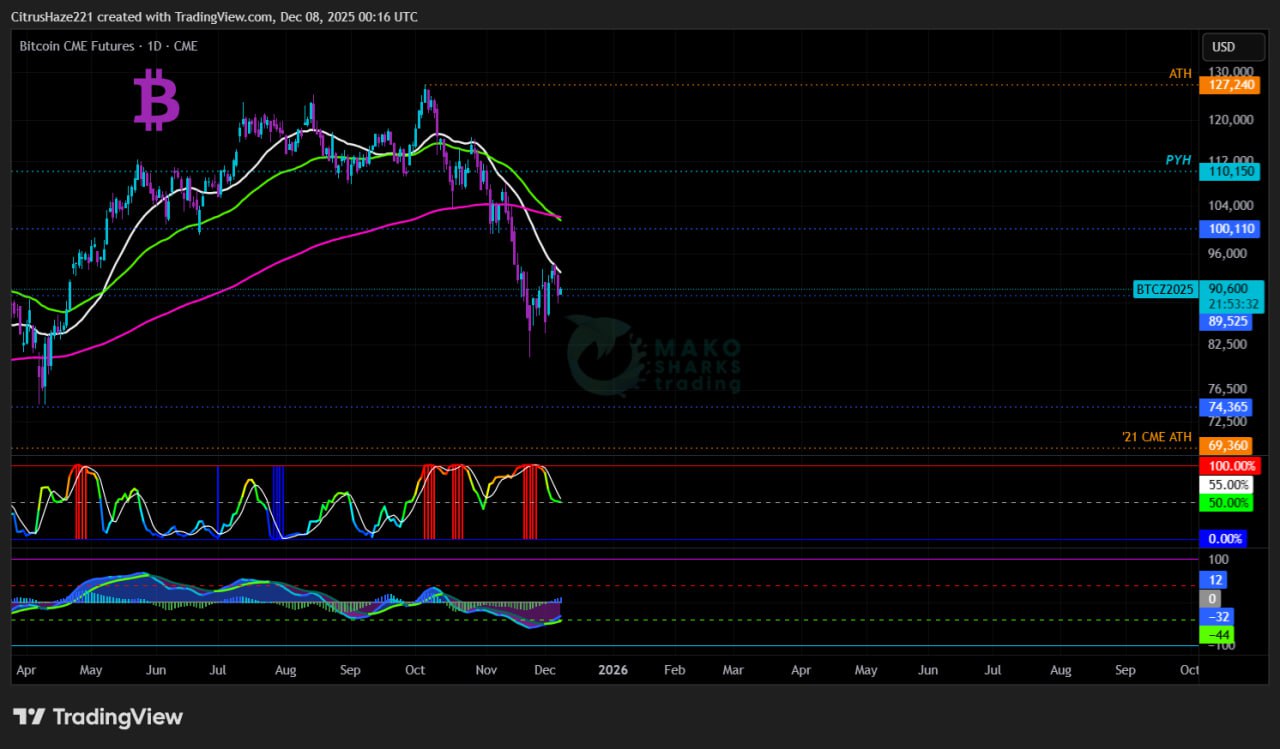Click the Oct label between Sep and Nov
This screenshot has width=1280, height=749.
click(415, 670)
